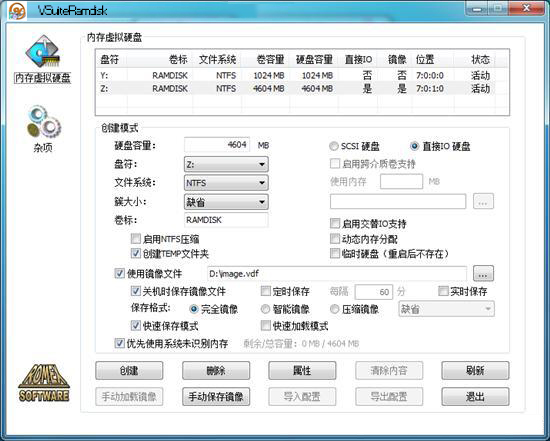Screen dimensions: 550x441
Task: Open the 文件系统 NTFS dropdown
Action: [x=226, y=183]
